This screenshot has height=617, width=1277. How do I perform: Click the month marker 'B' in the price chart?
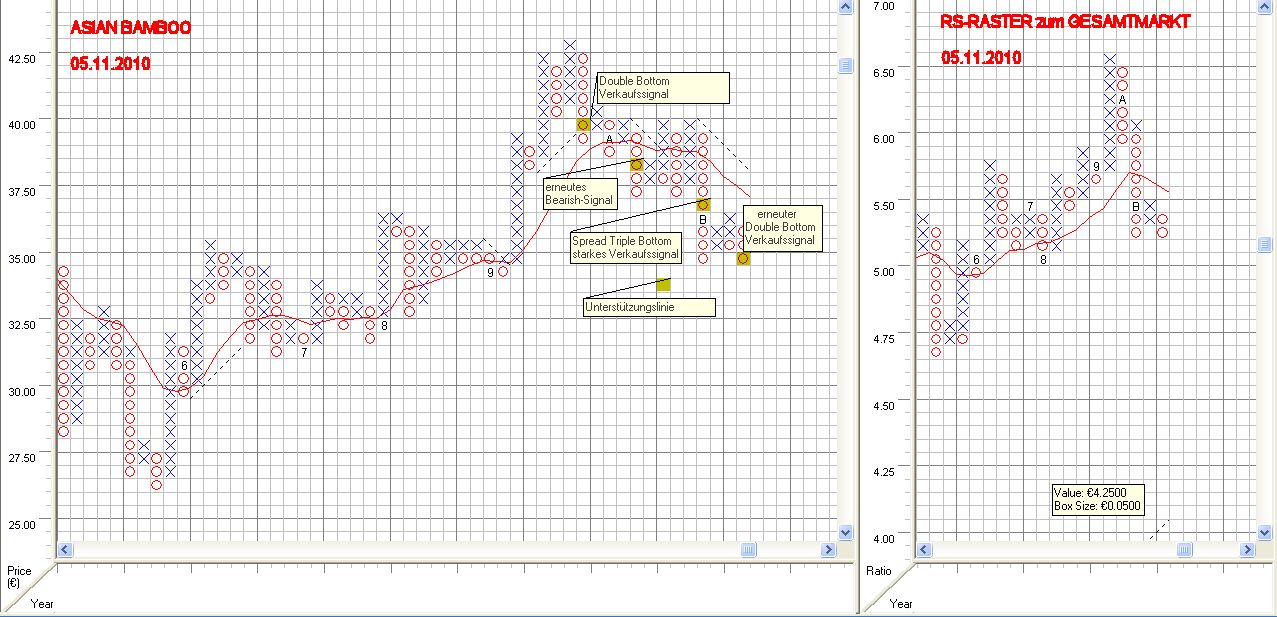coord(703,219)
